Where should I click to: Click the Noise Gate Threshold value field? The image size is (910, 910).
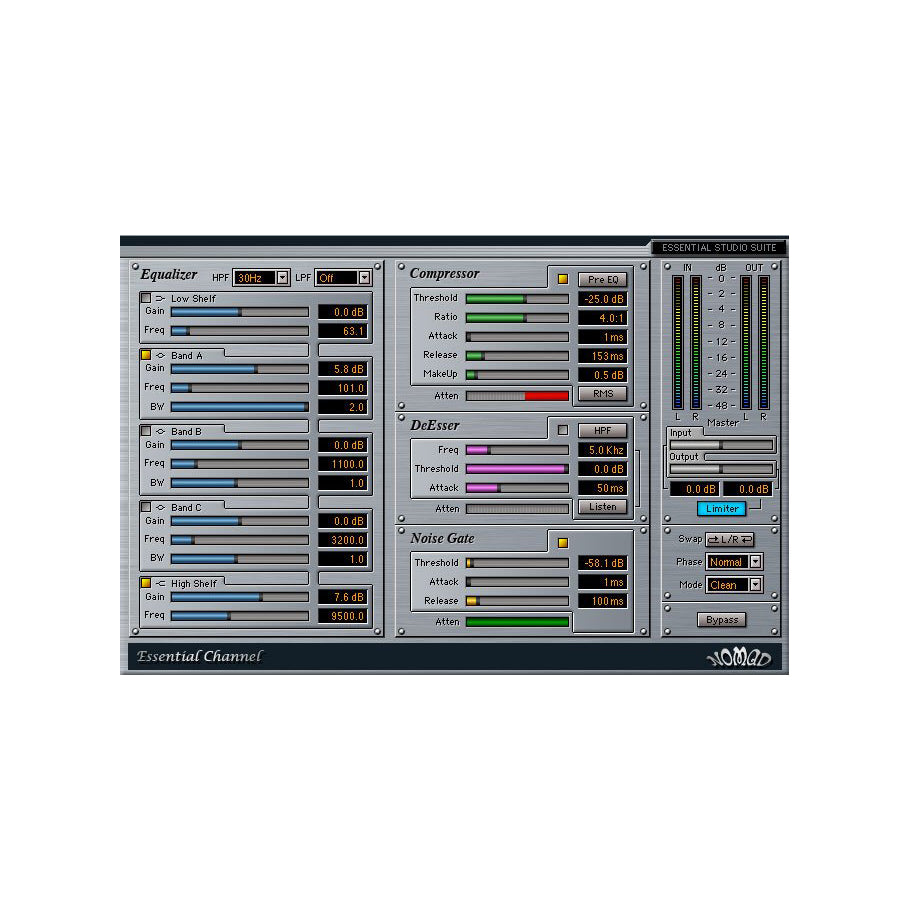tap(601, 562)
